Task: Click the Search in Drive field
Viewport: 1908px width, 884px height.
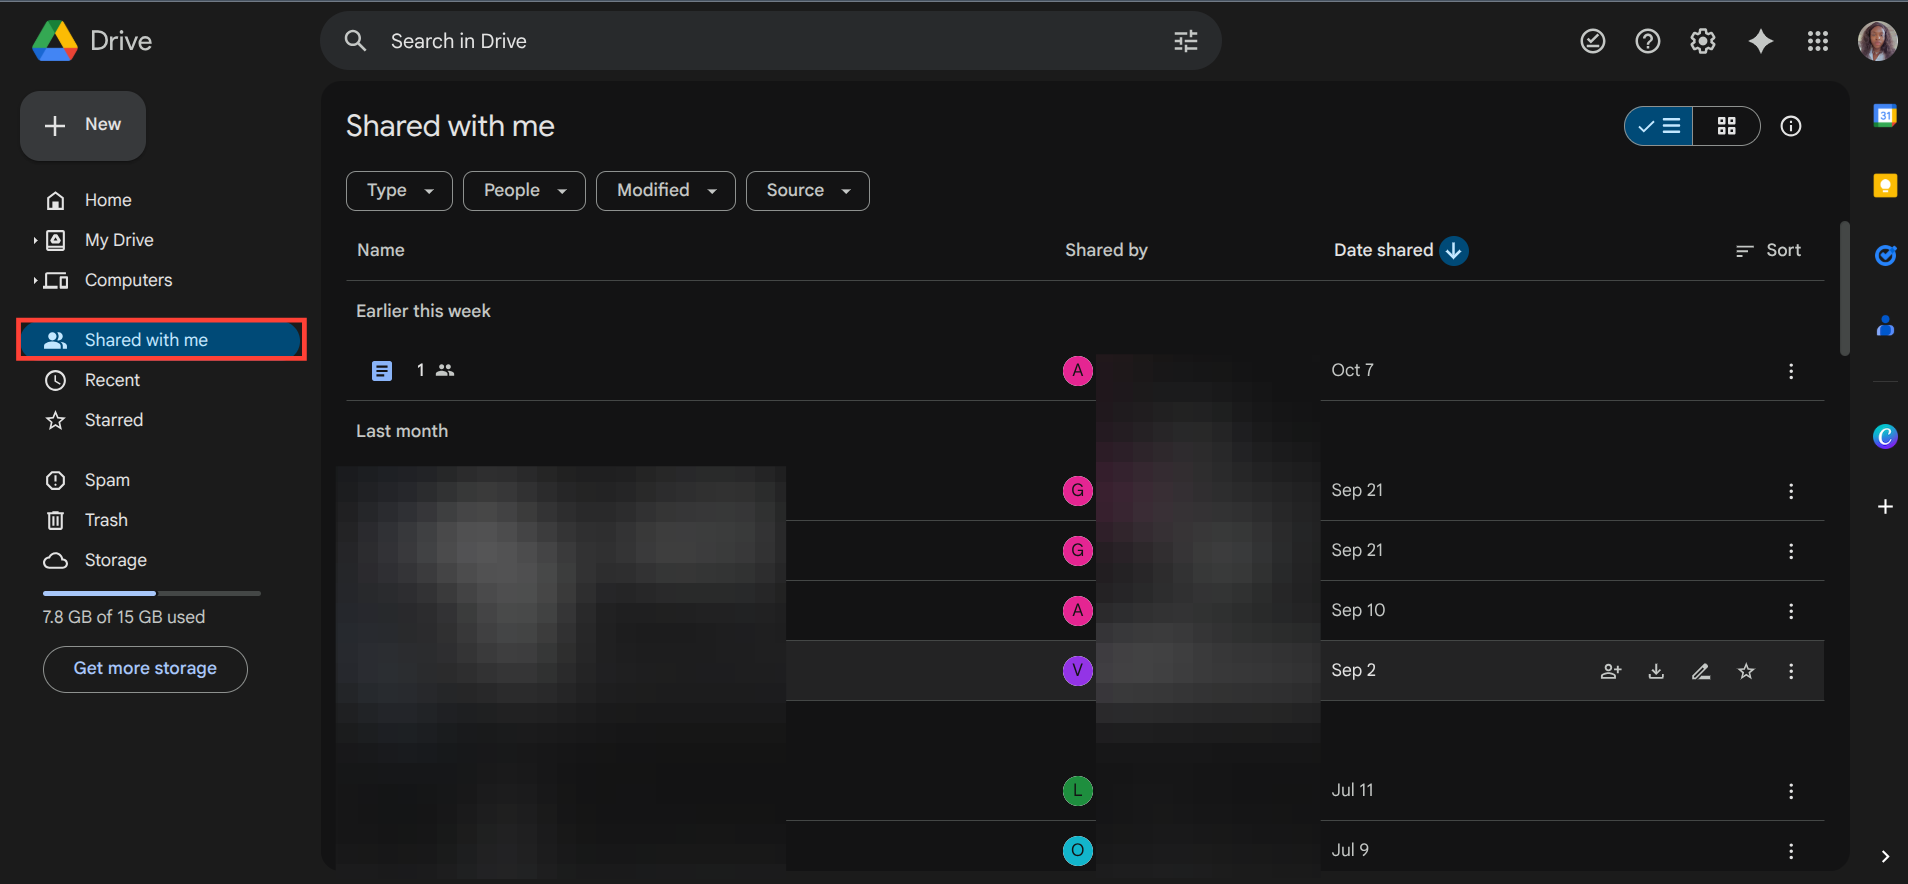Action: (760, 41)
